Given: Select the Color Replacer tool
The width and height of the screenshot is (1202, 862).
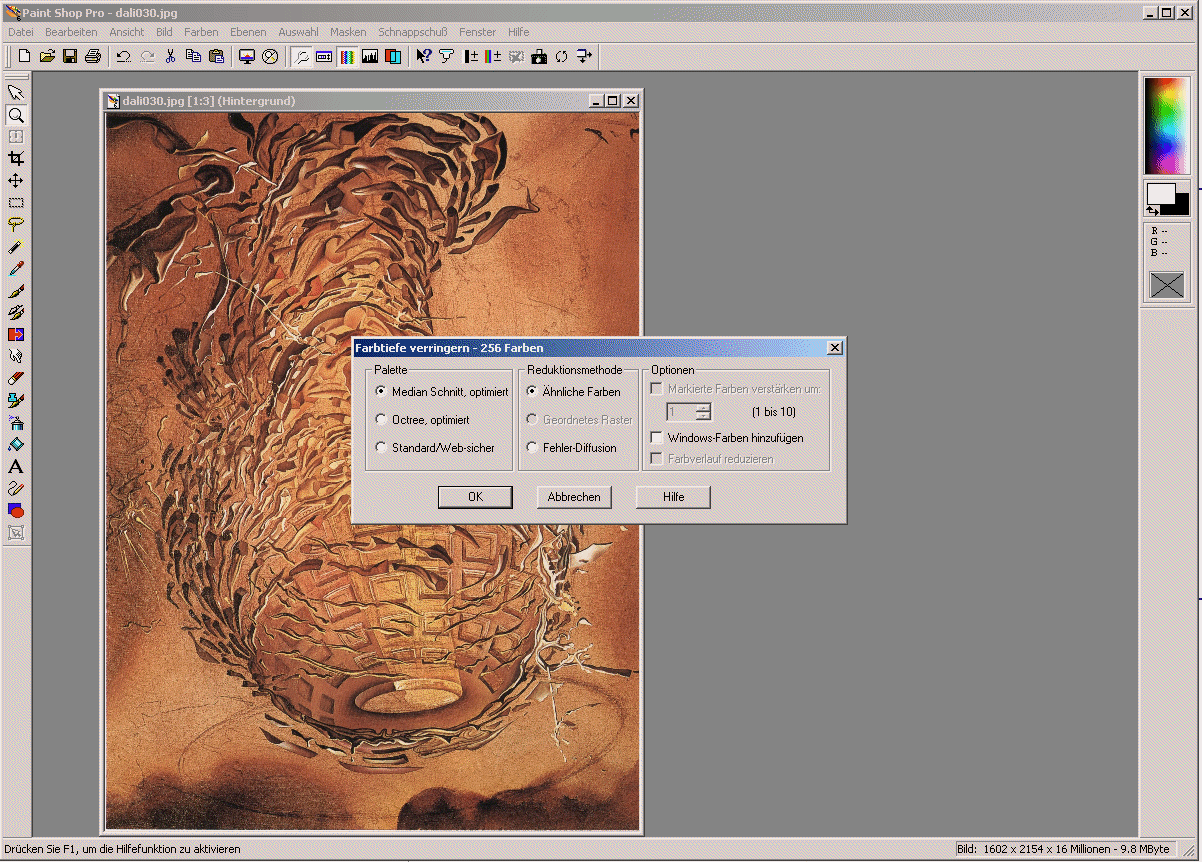Looking at the screenshot, I should pos(16,334).
